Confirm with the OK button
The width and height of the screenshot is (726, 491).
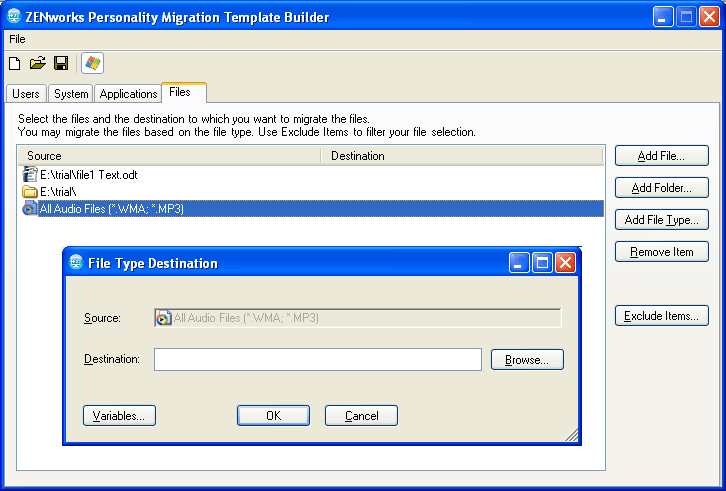point(273,415)
